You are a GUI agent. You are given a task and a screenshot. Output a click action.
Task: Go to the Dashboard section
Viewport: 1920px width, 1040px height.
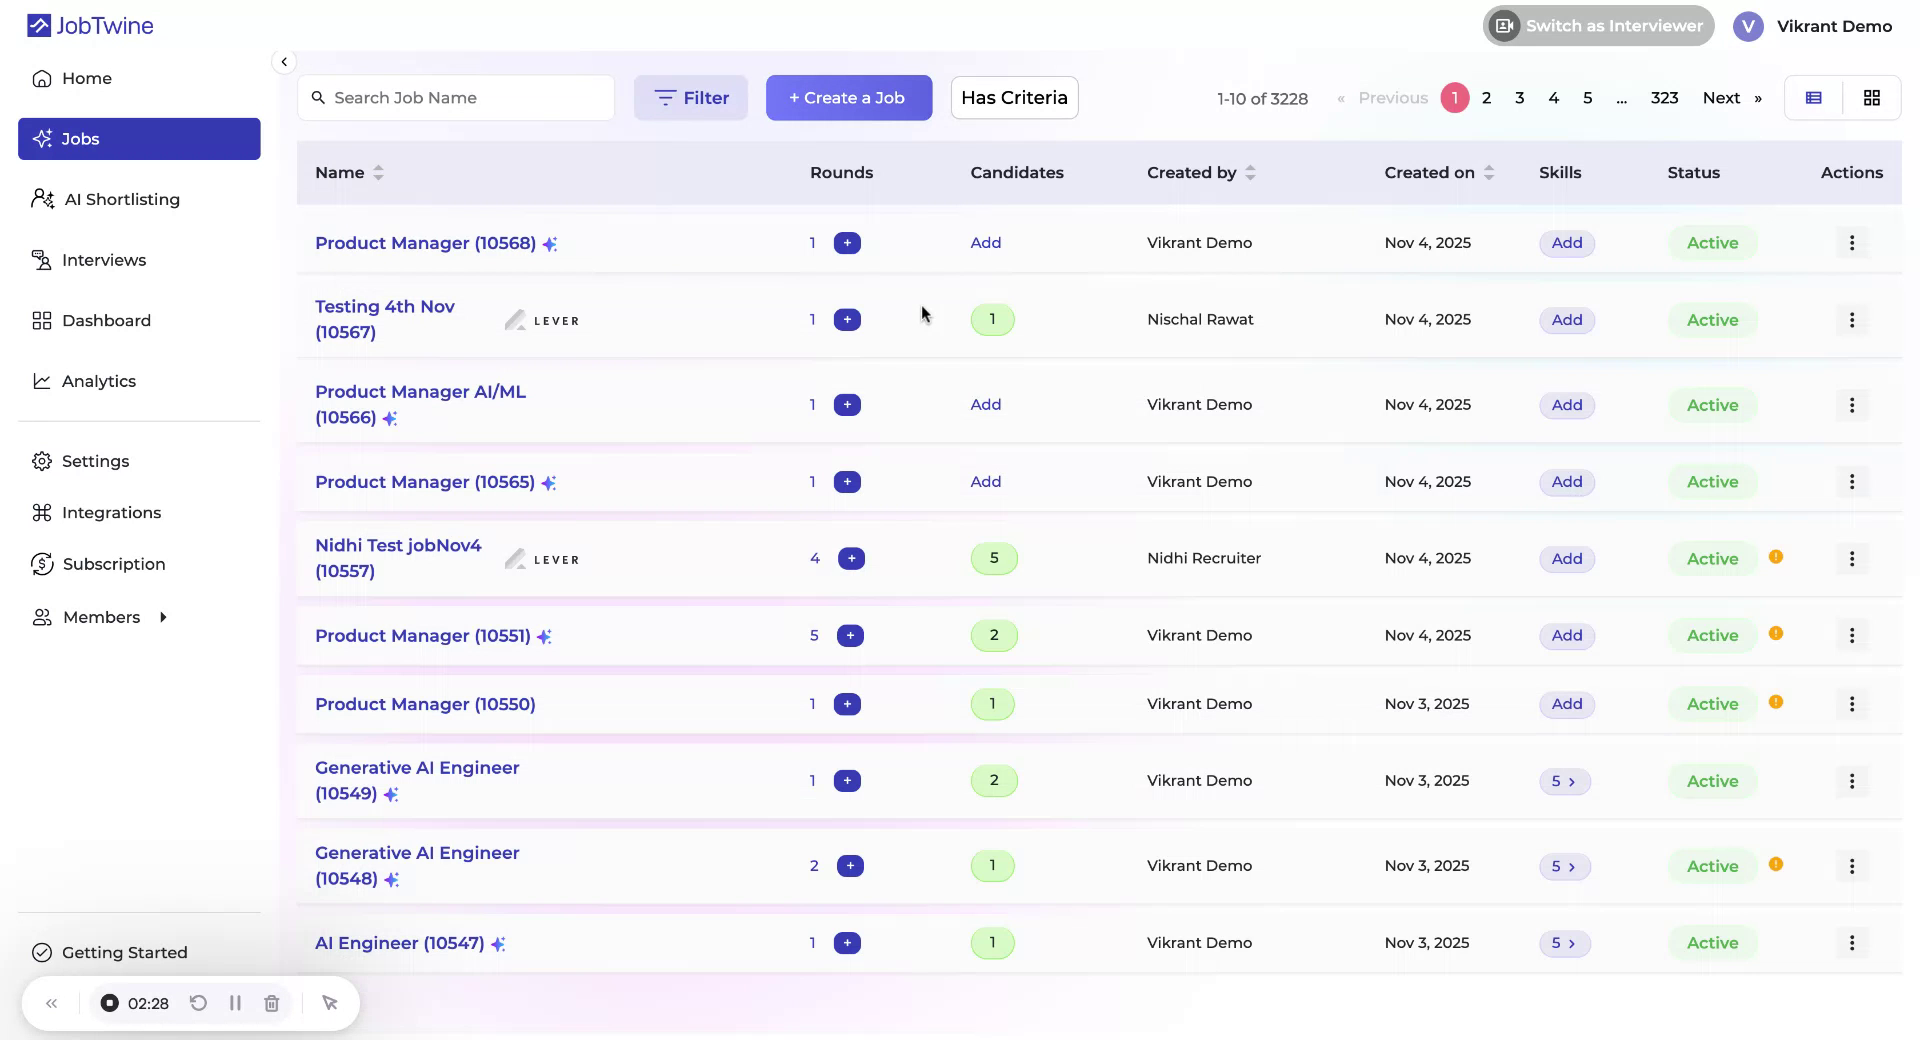(x=107, y=320)
